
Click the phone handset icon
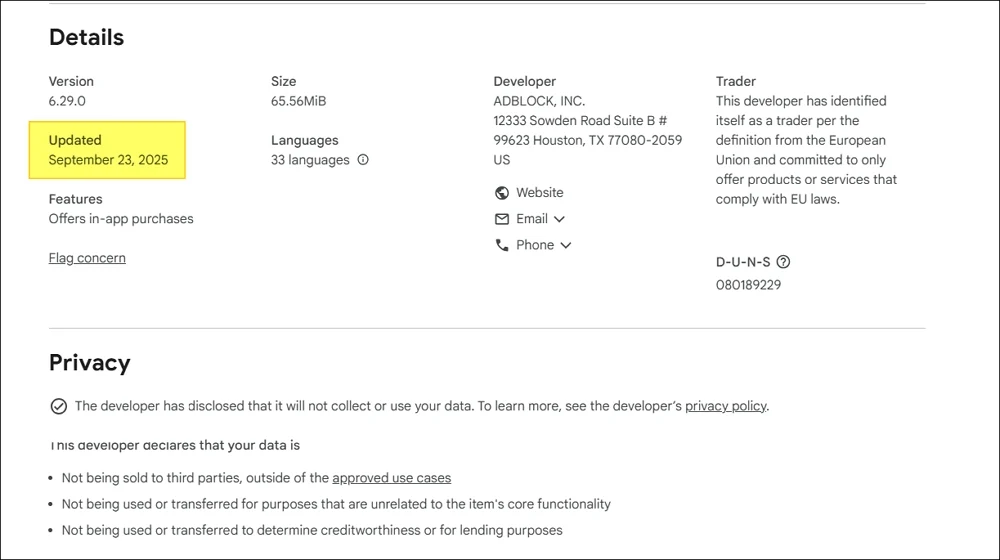click(502, 245)
